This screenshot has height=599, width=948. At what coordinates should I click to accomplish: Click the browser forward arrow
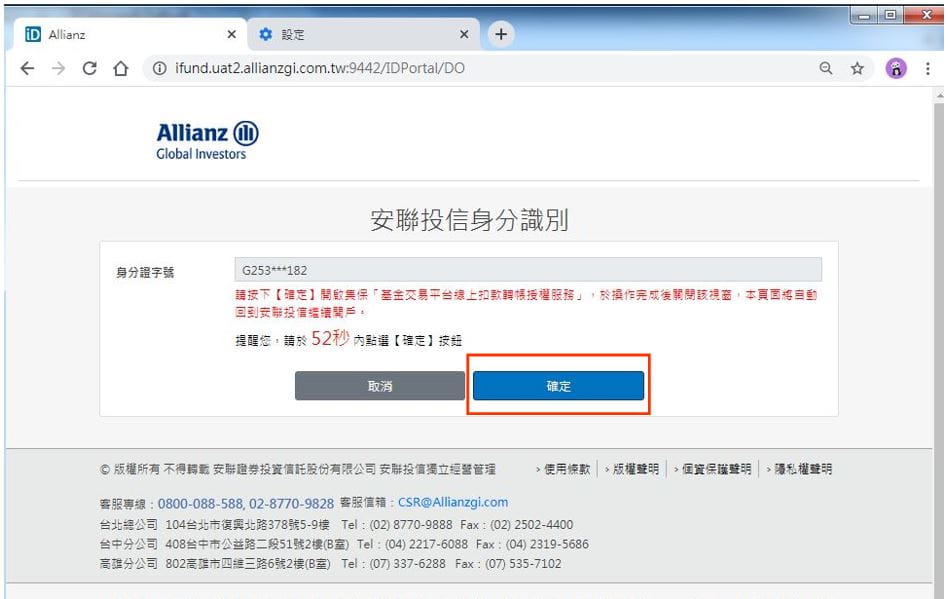click(58, 68)
